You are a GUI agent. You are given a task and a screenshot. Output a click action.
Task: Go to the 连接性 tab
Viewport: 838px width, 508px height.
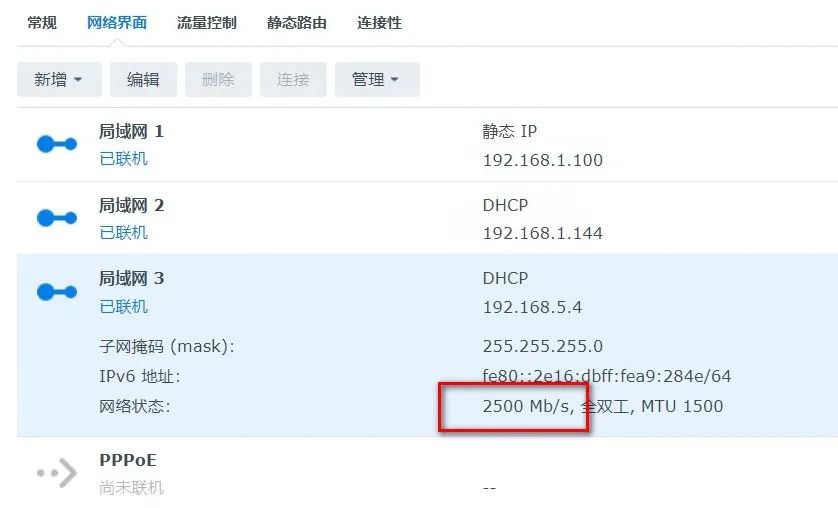coord(379,23)
